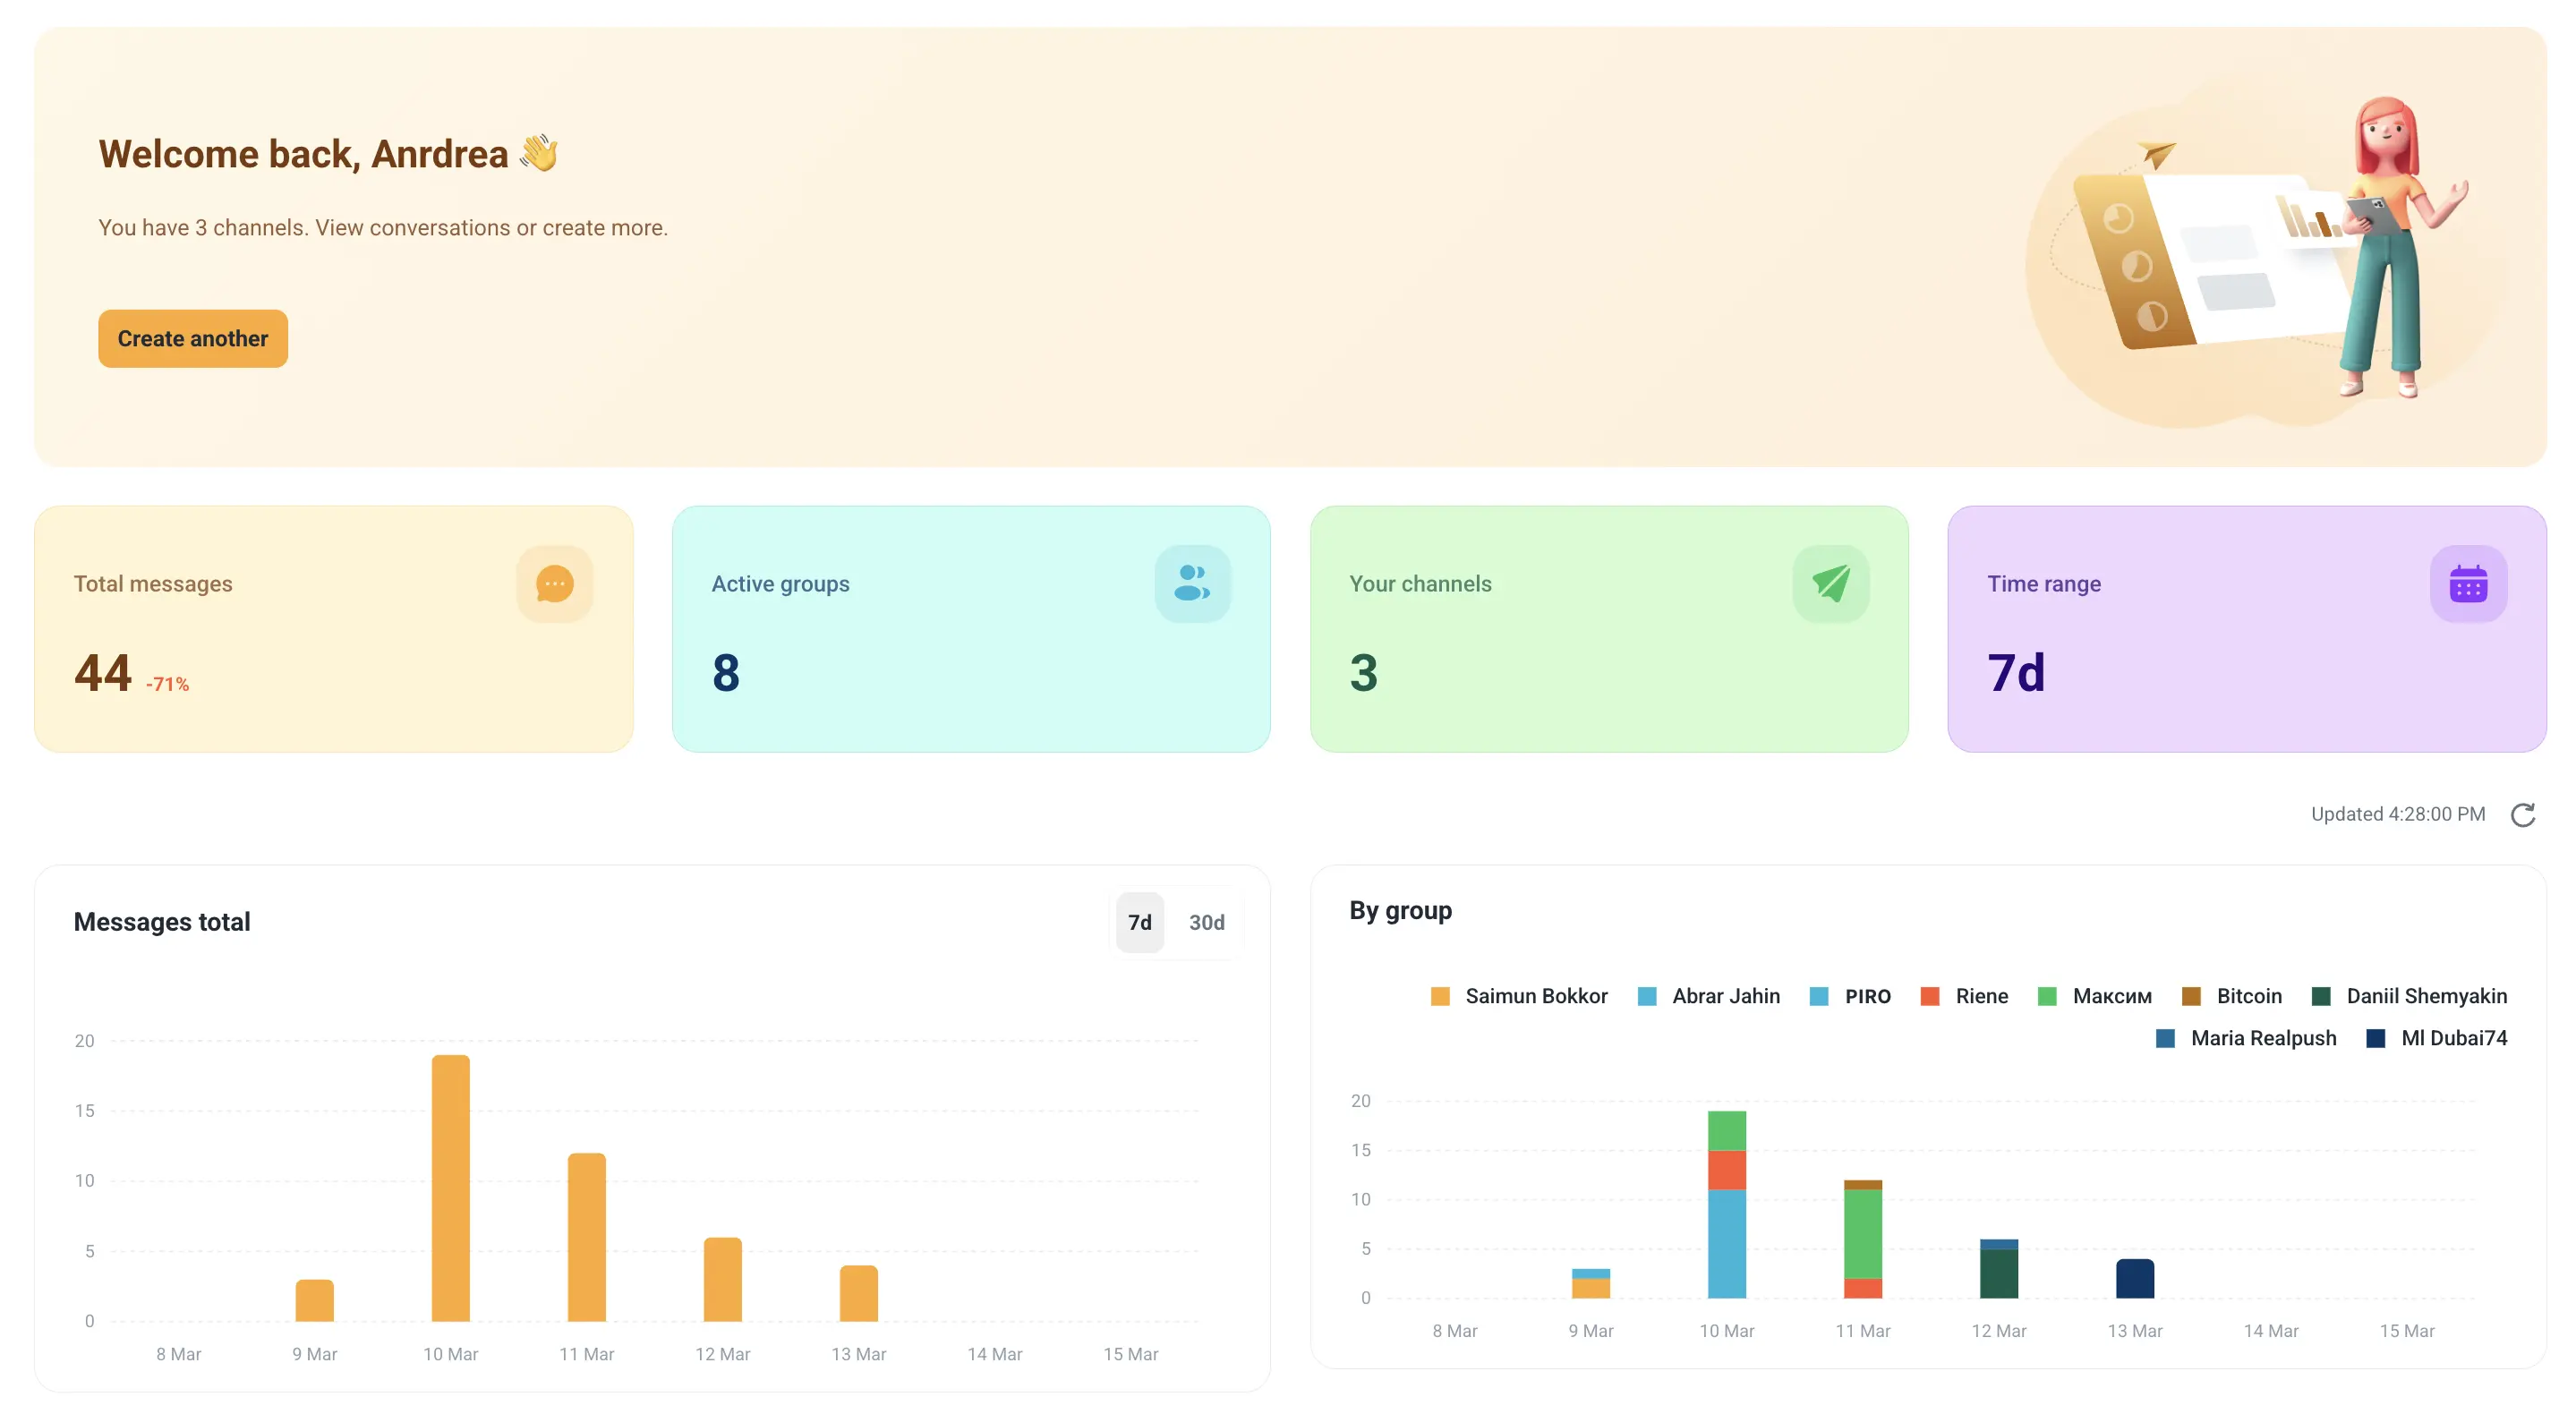Screen dimensions: 2576x1414
Task: Click the refresh icon next to Updated timestamp
Action: click(2524, 814)
